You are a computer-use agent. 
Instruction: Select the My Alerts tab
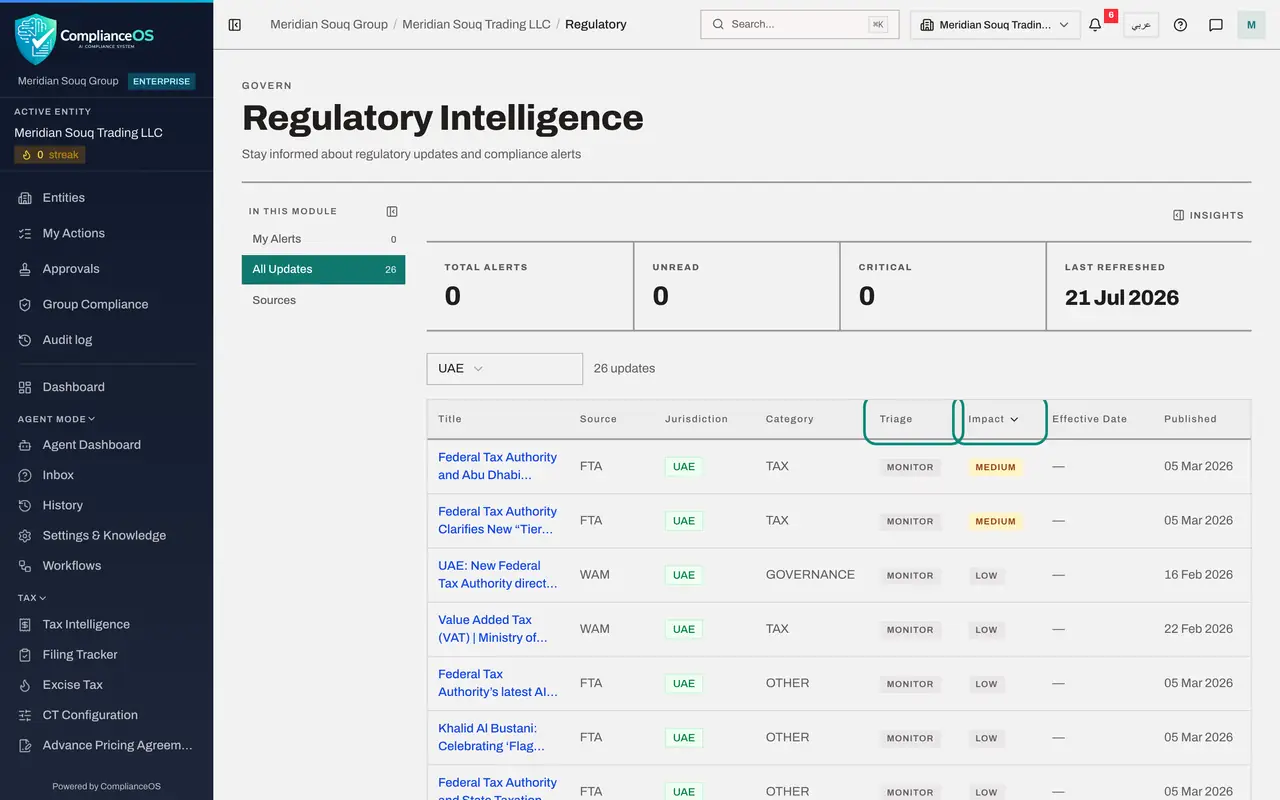[323, 239]
